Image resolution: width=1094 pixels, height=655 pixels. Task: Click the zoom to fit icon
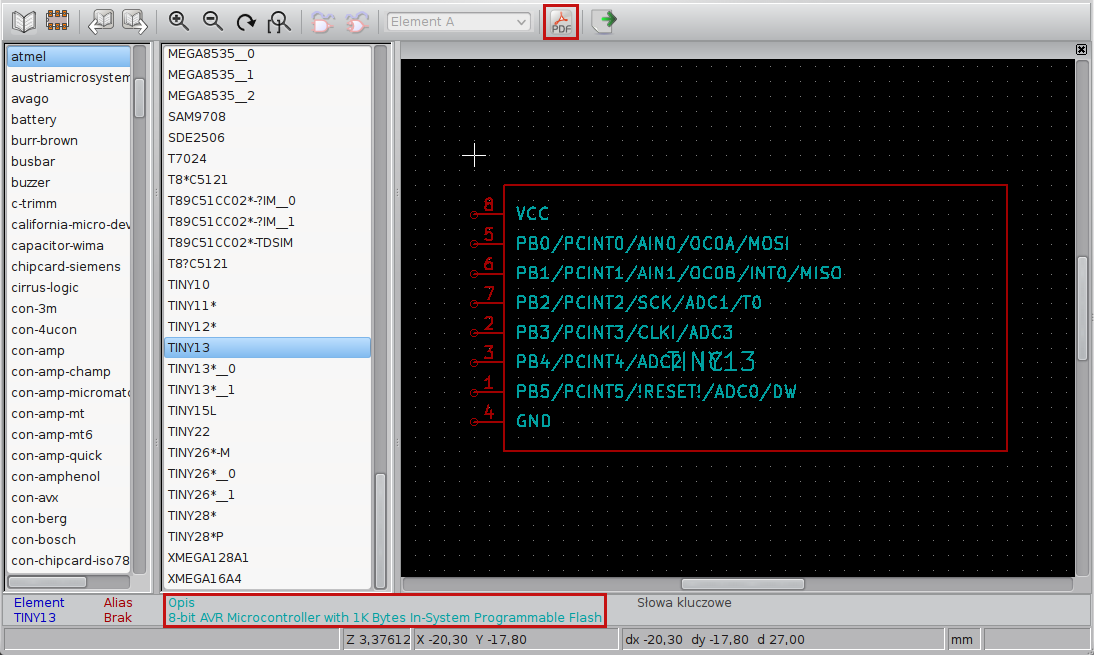(x=279, y=22)
